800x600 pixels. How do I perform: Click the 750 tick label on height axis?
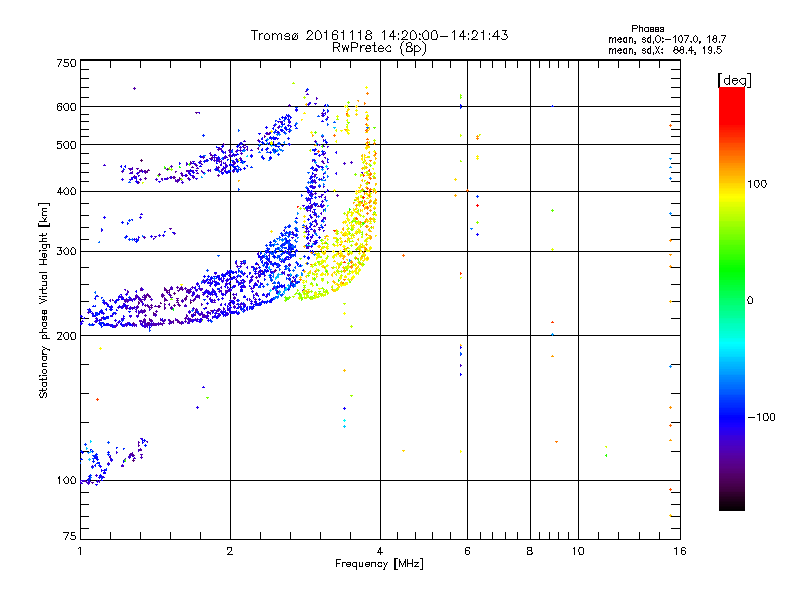(66, 63)
